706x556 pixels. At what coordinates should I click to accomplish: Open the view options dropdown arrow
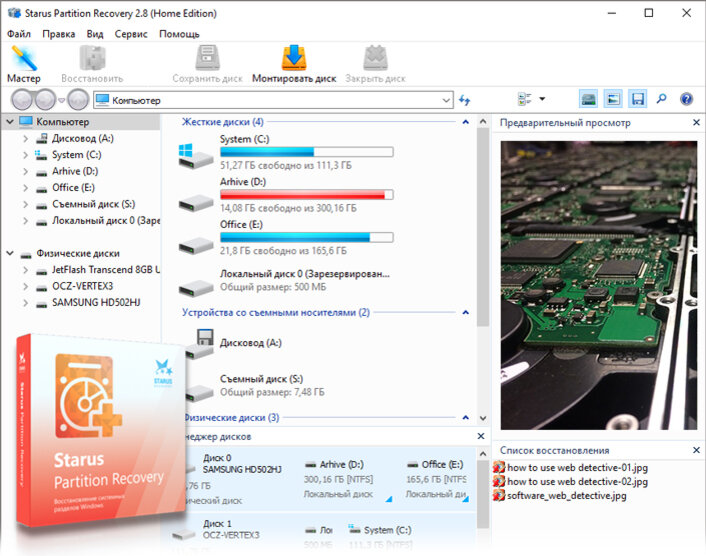(x=542, y=99)
